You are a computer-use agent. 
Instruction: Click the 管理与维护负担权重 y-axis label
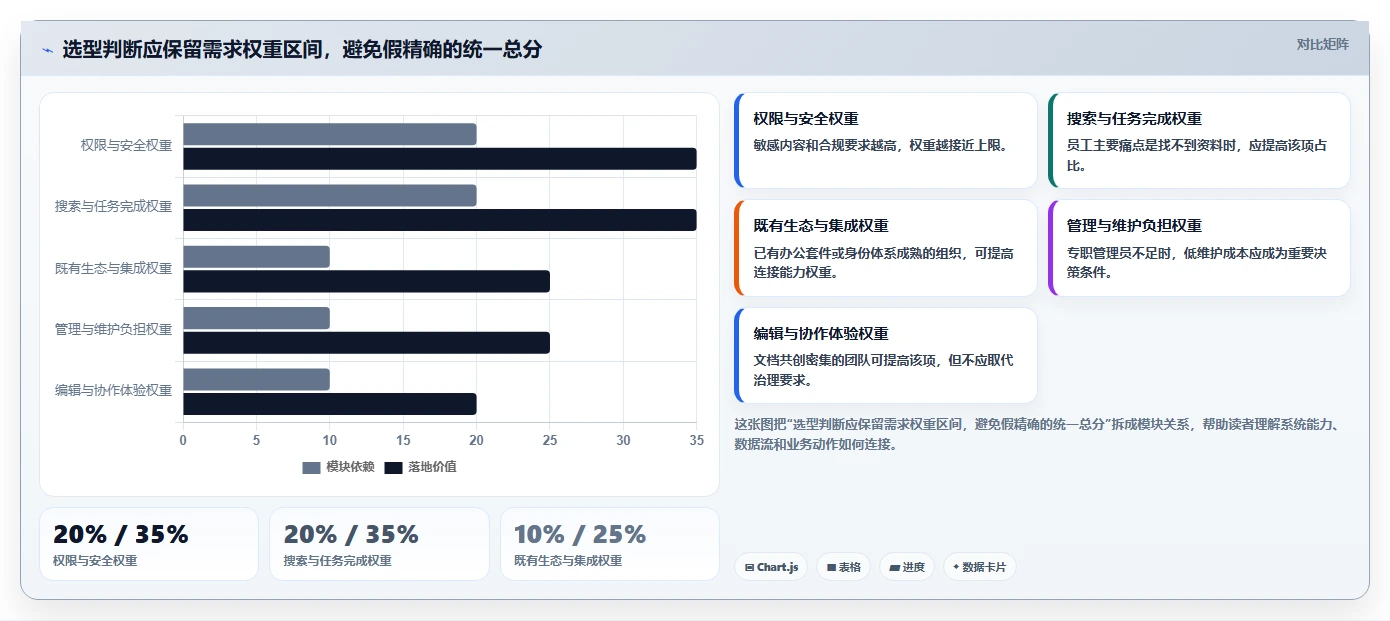[x=113, y=329]
